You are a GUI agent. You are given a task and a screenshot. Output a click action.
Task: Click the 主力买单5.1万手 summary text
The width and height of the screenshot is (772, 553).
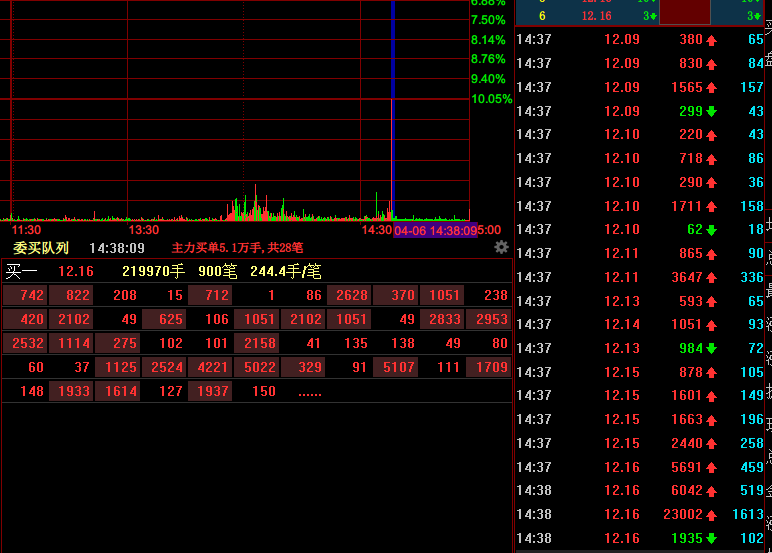pyautogui.click(x=237, y=248)
